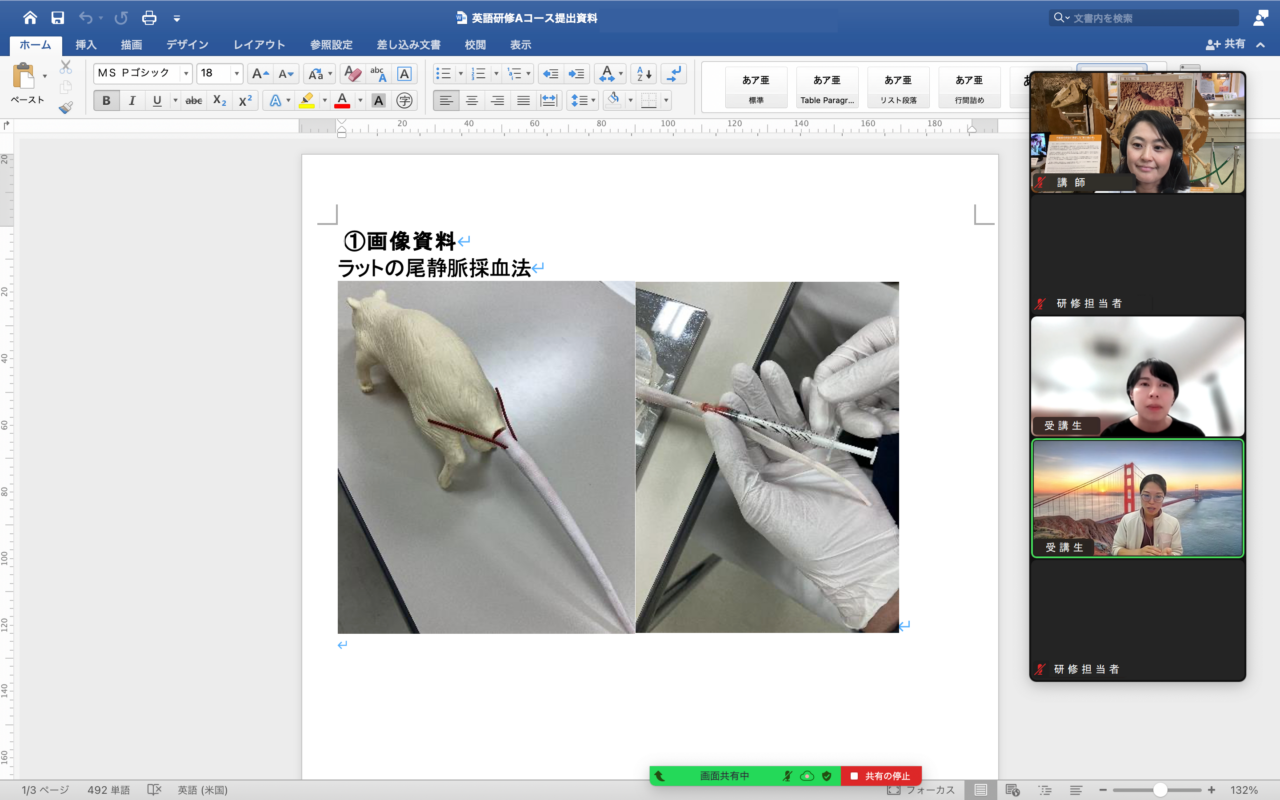Open the 校閲 ribbon tab

point(475,45)
